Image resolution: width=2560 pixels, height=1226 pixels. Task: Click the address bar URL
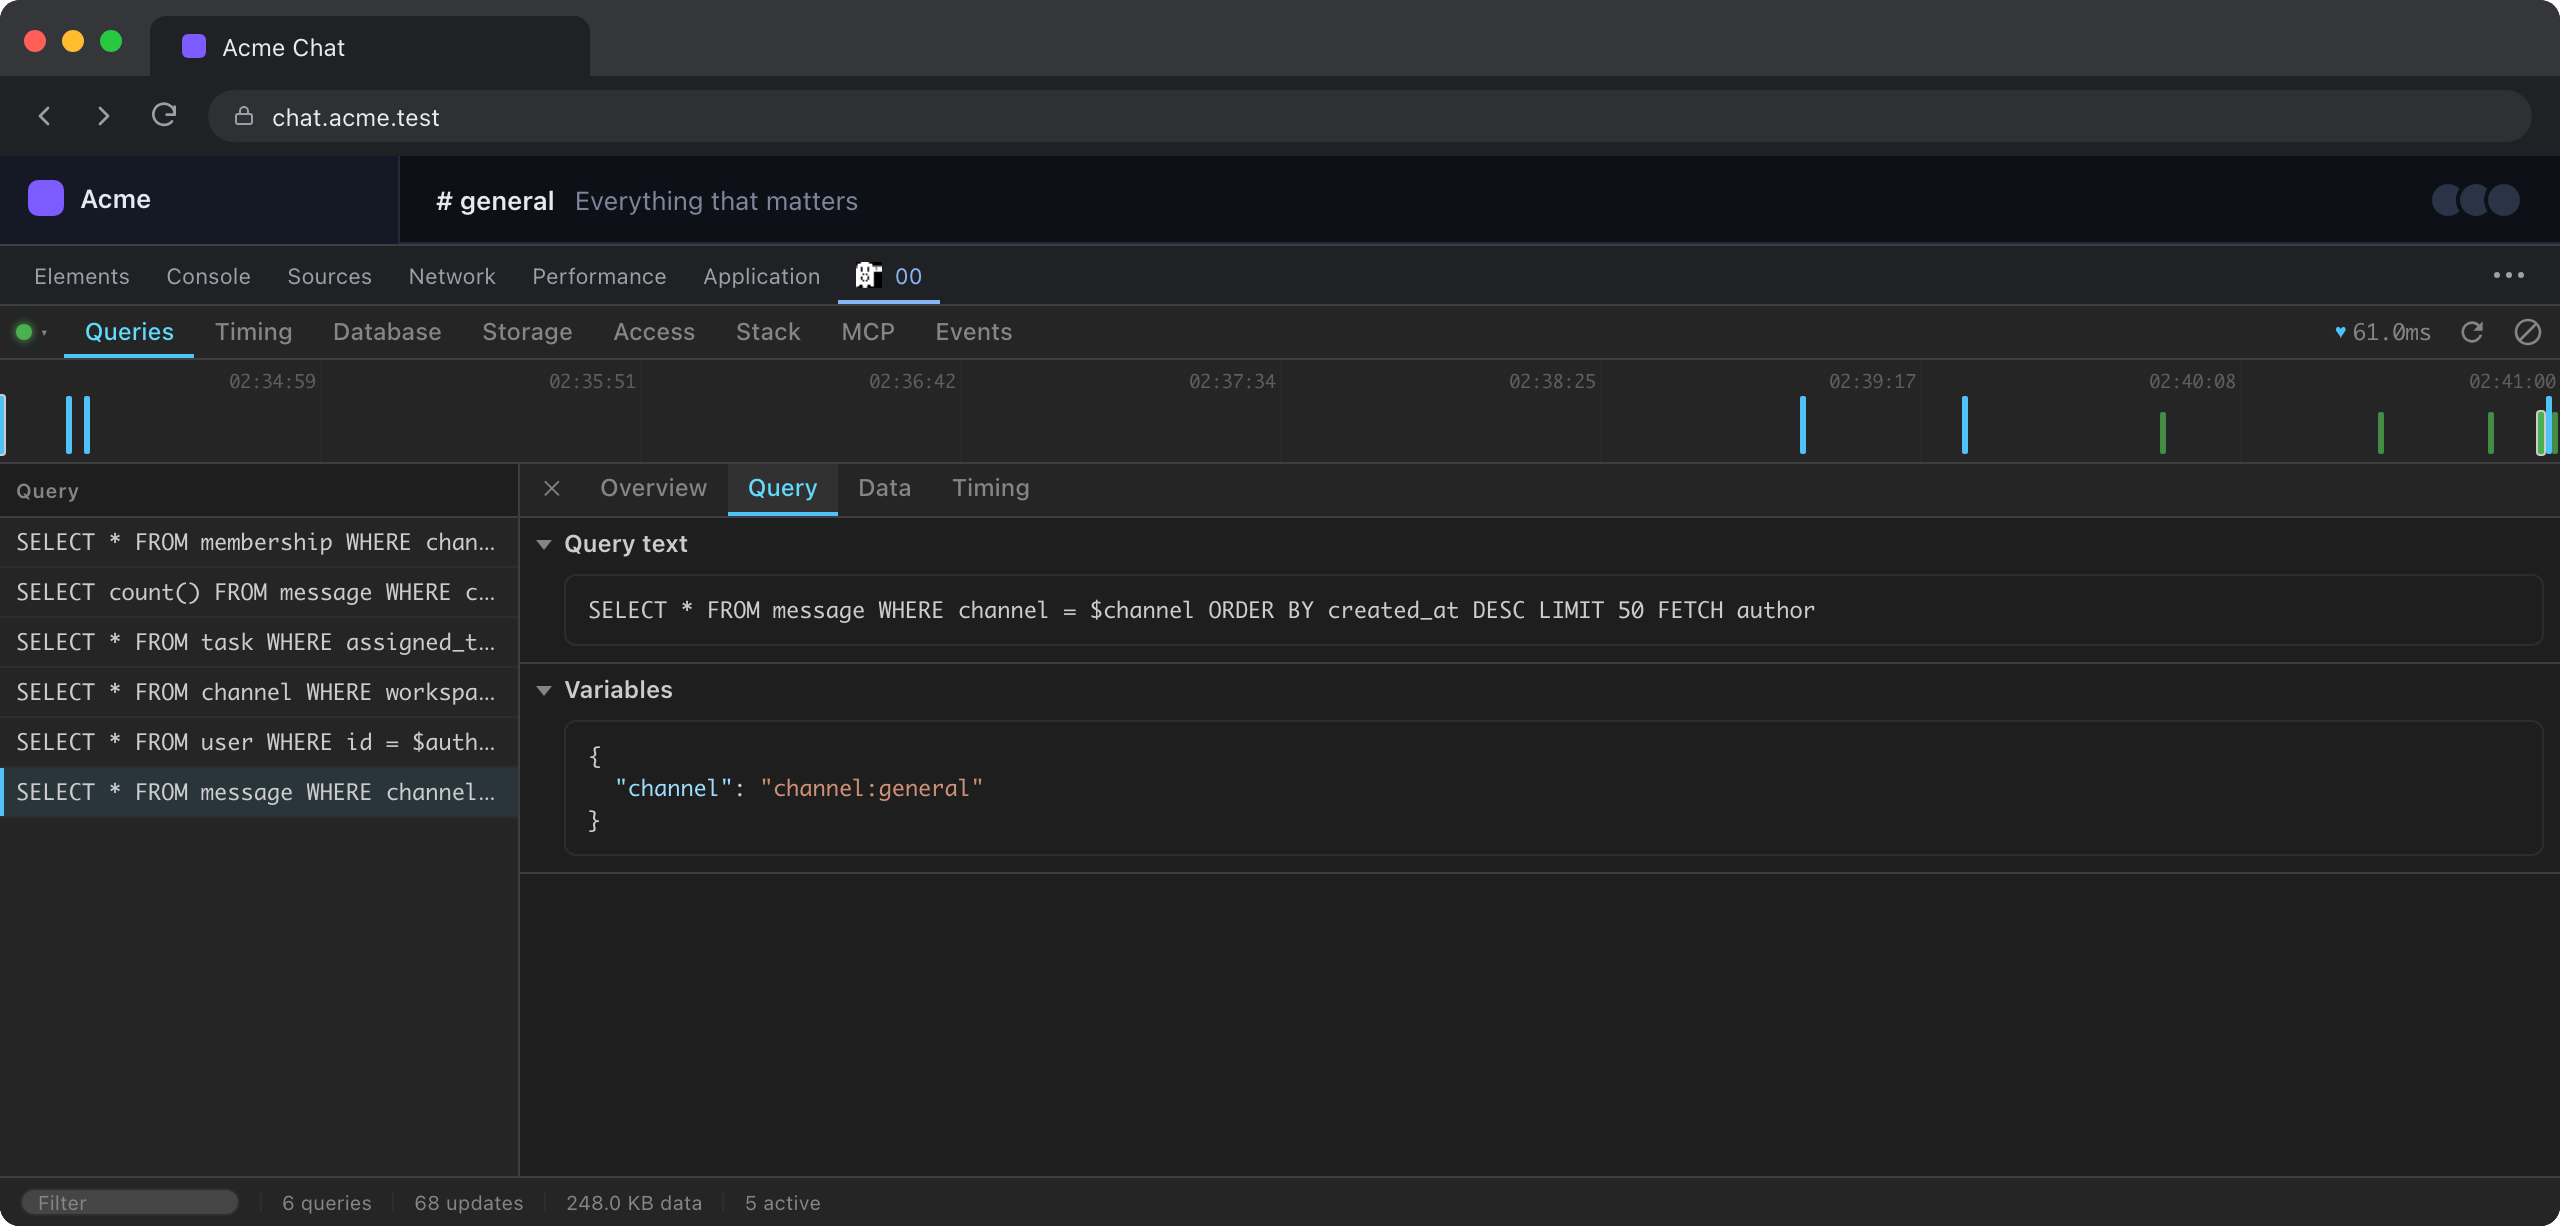tap(356, 117)
